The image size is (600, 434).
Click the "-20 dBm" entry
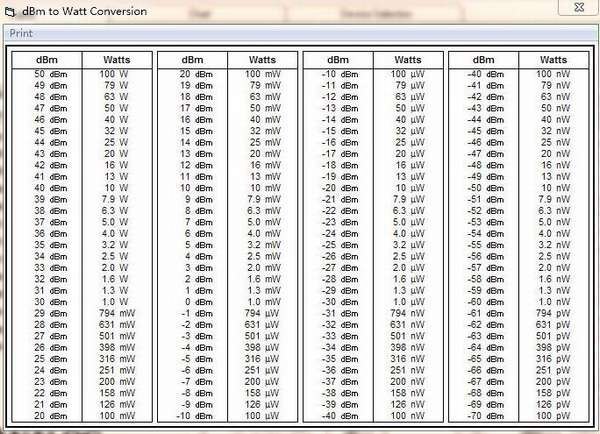click(x=340, y=188)
